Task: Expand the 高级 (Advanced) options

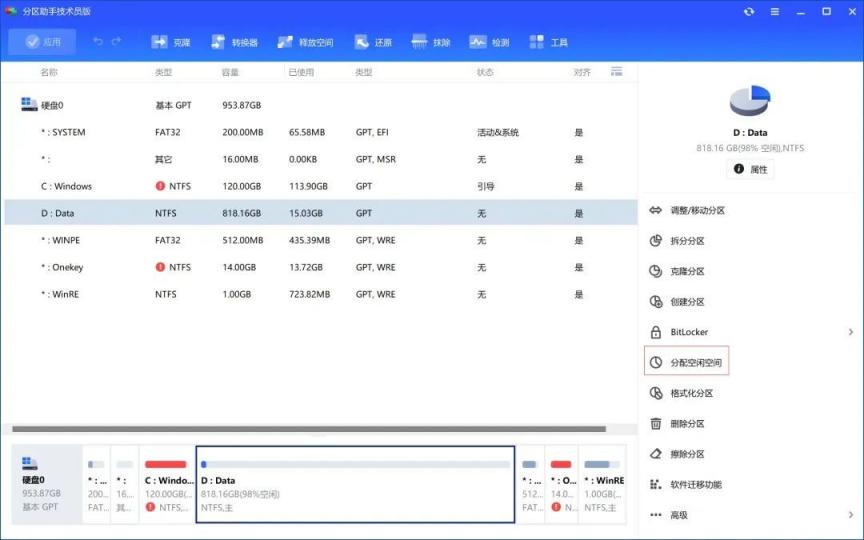Action: (851, 515)
